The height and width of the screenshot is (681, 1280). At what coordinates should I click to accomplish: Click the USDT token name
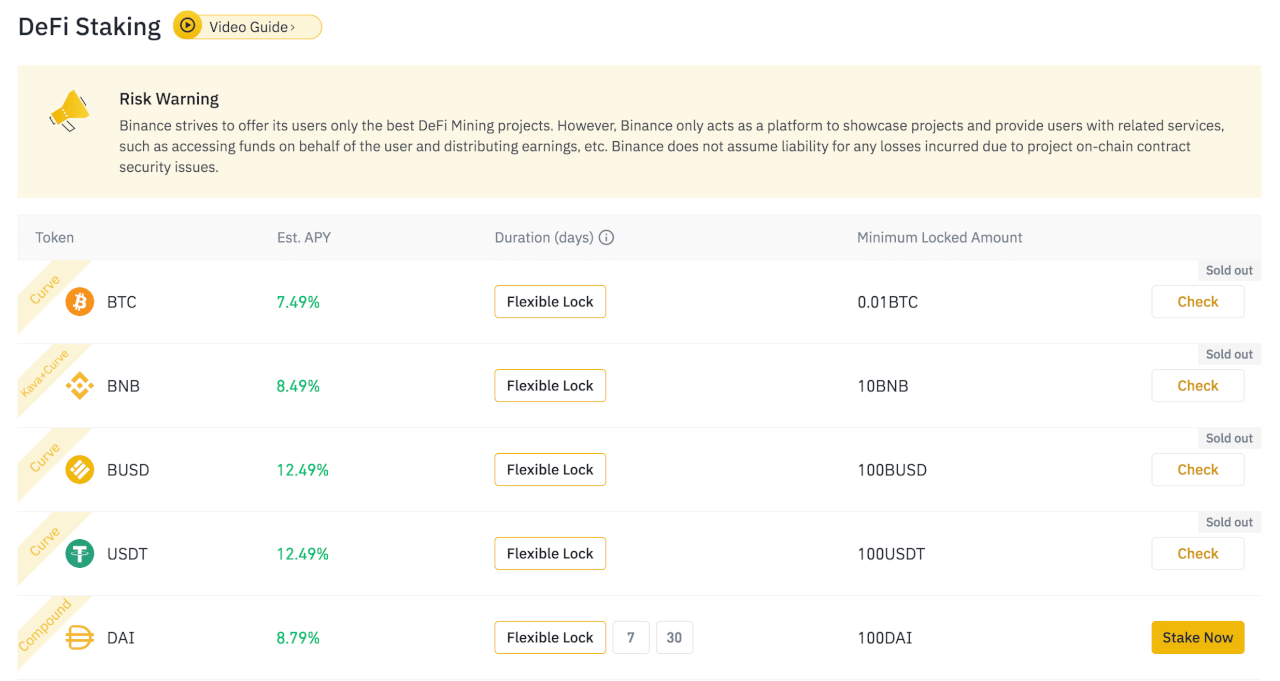pos(127,554)
